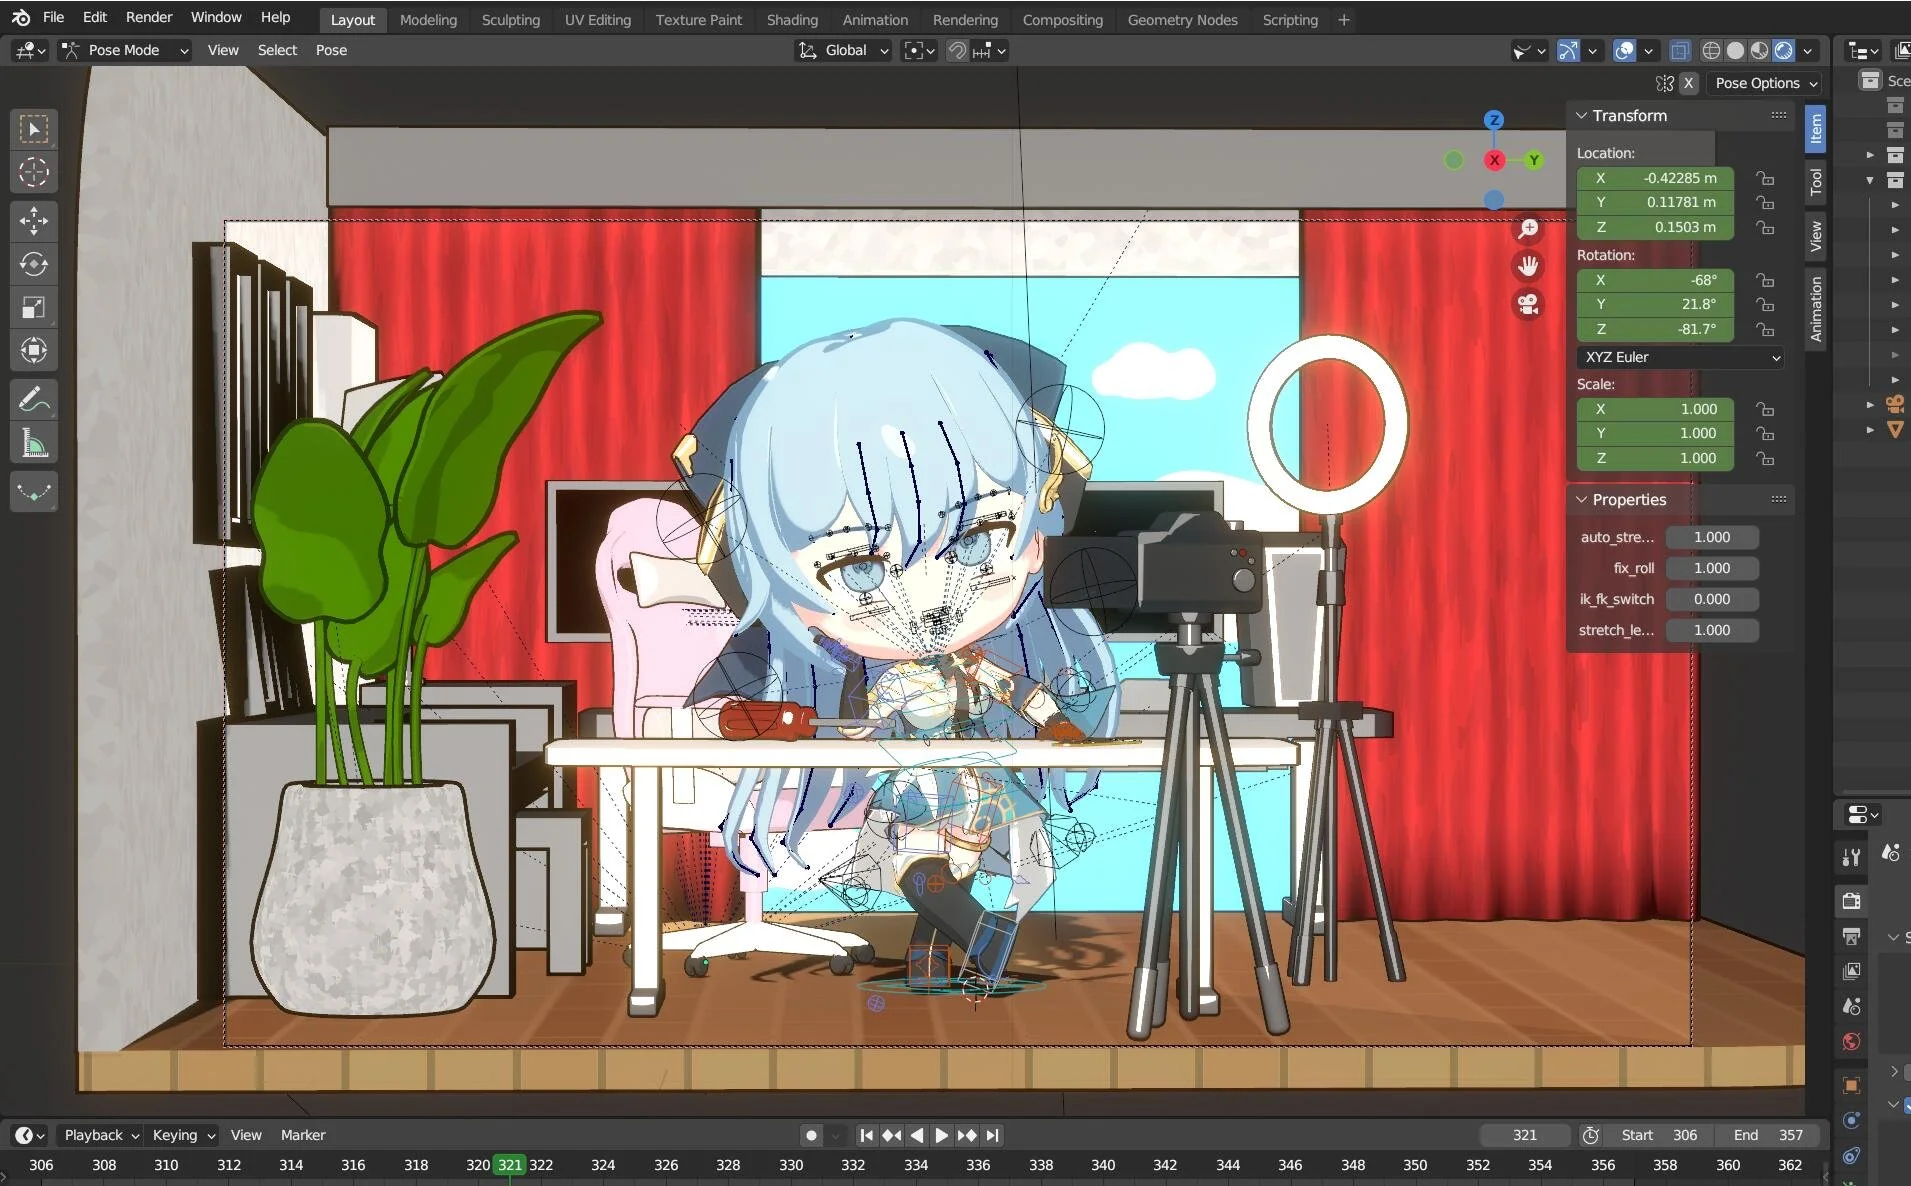The height and width of the screenshot is (1186, 1911).
Task: Play the animation forward
Action: (941, 1135)
